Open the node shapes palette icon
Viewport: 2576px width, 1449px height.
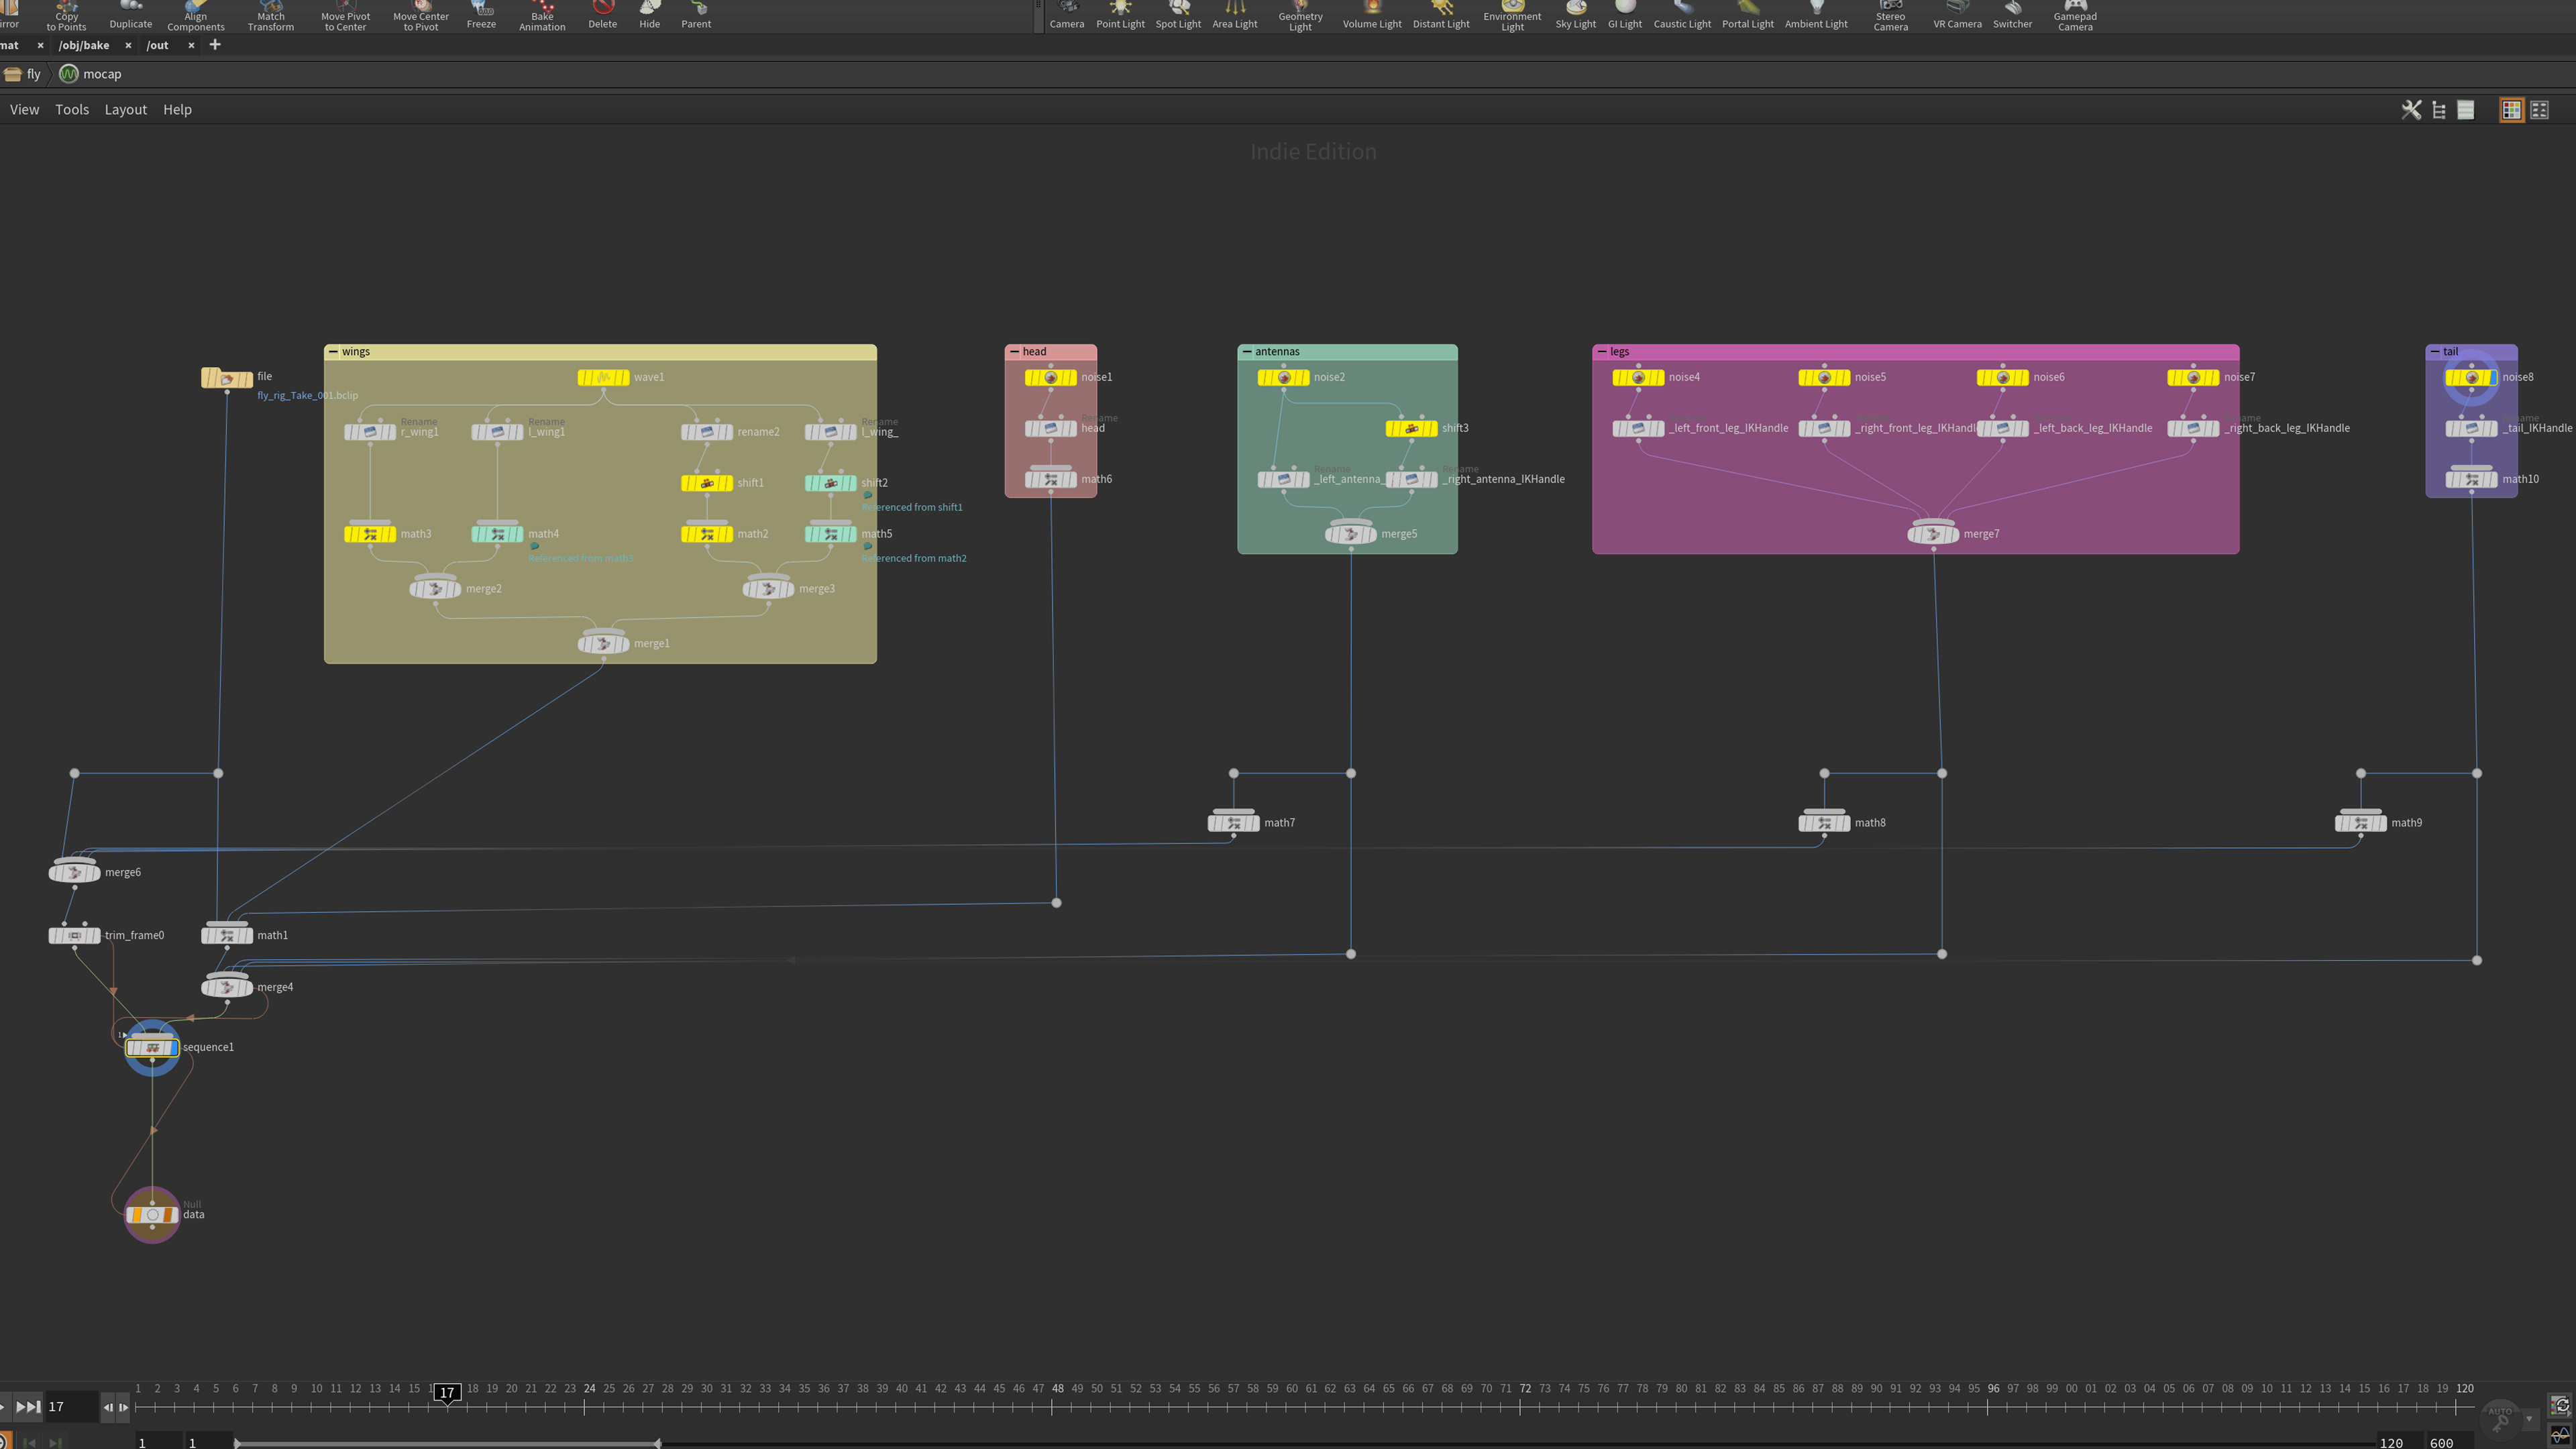2539,110
